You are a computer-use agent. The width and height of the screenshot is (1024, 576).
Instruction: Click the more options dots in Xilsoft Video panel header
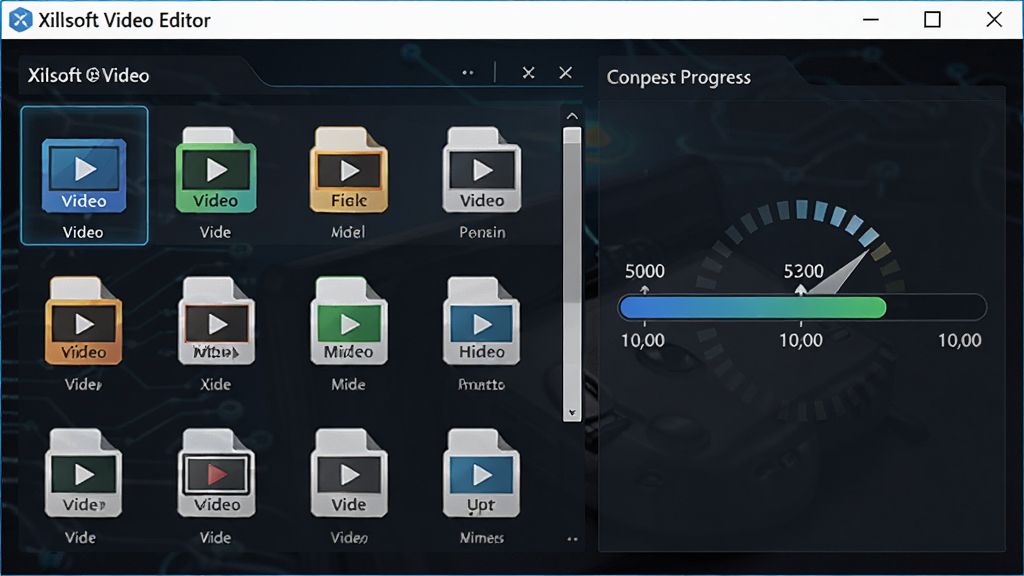coord(468,72)
